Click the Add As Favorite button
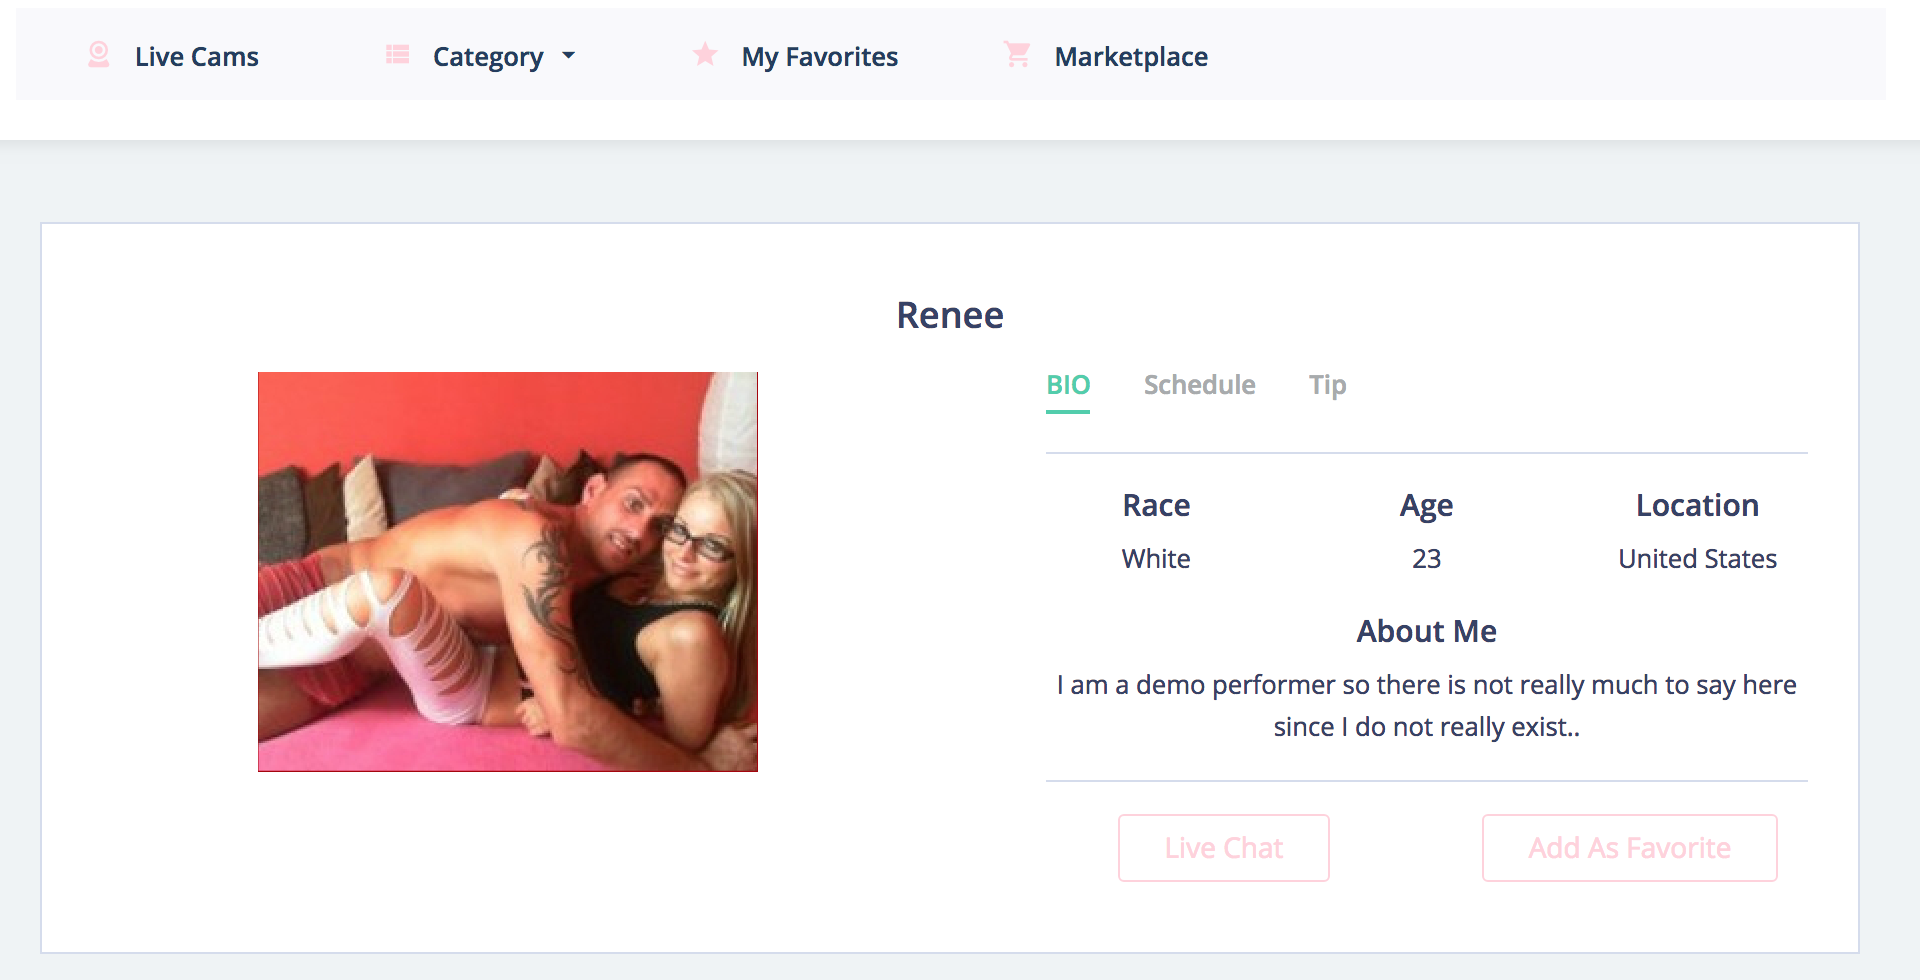 tap(1630, 848)
